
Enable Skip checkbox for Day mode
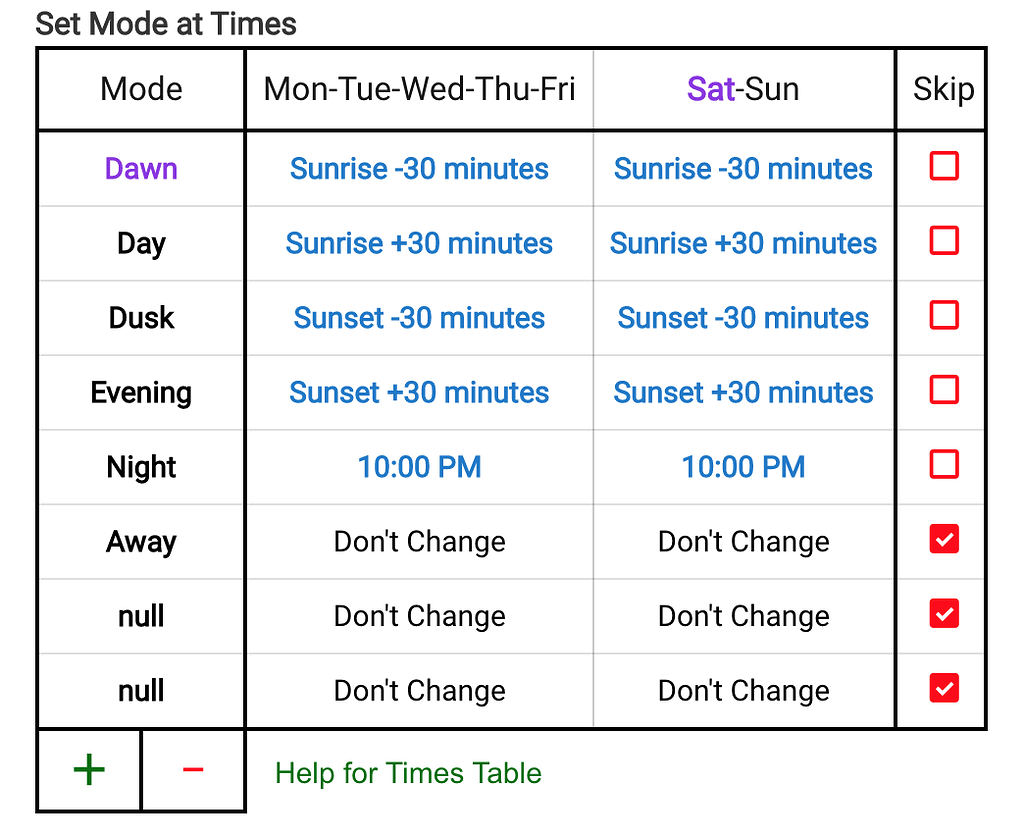(x=944, y=240)
